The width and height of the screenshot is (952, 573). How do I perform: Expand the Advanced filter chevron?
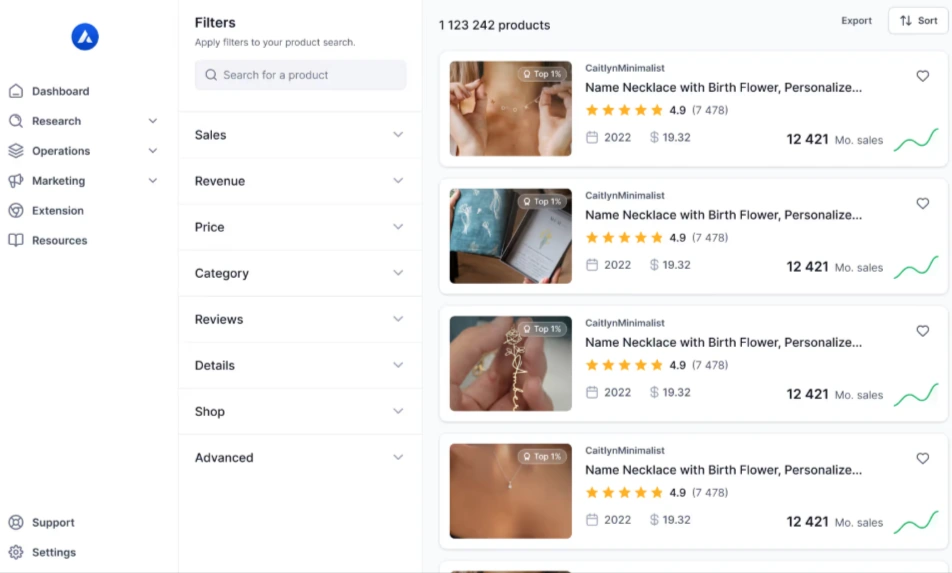pyautogui.click(x=398, y=458)
